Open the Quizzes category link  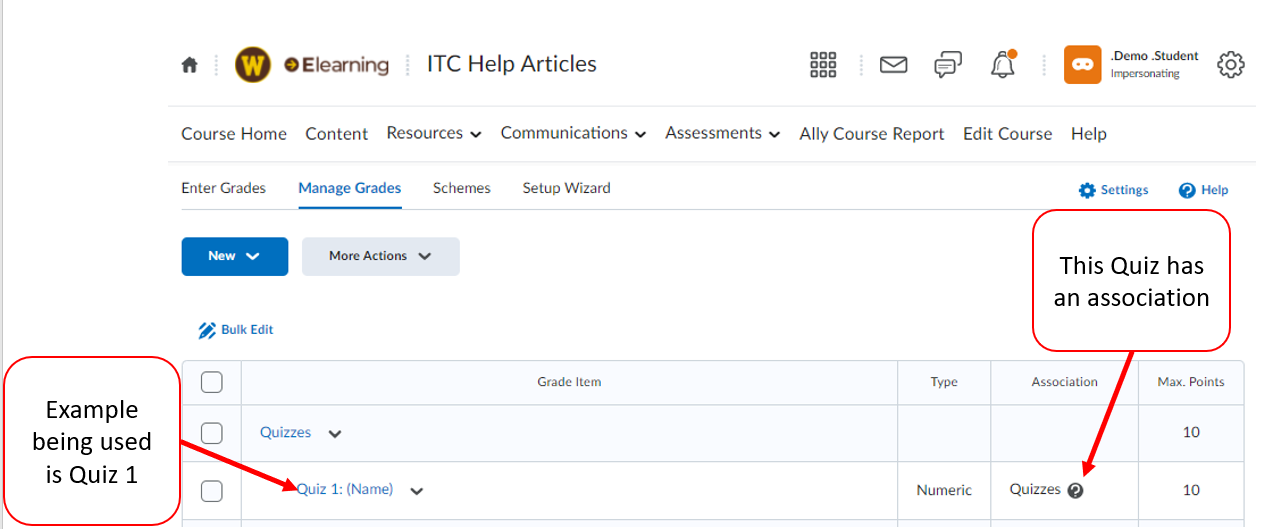tap(286, 433)
